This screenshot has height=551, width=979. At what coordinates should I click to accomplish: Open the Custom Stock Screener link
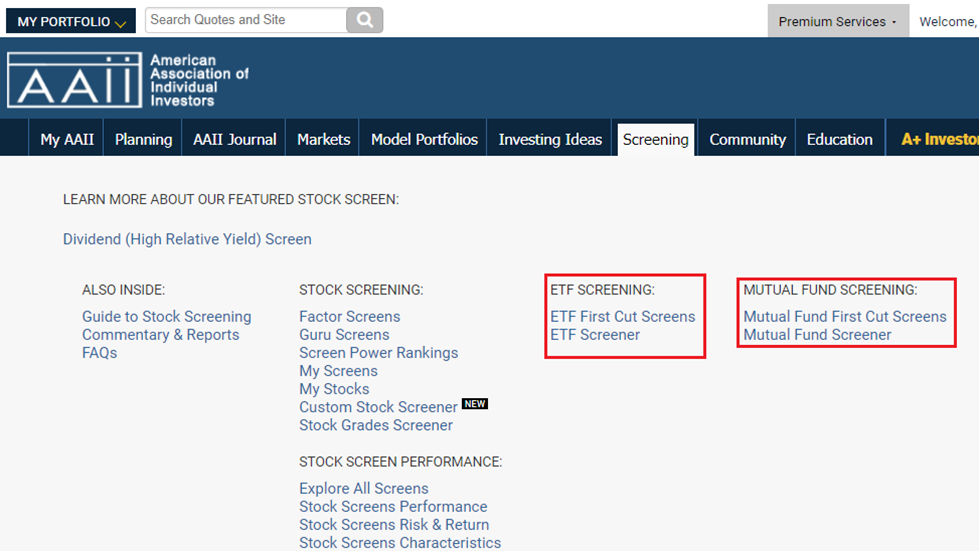tap(378, 407)
